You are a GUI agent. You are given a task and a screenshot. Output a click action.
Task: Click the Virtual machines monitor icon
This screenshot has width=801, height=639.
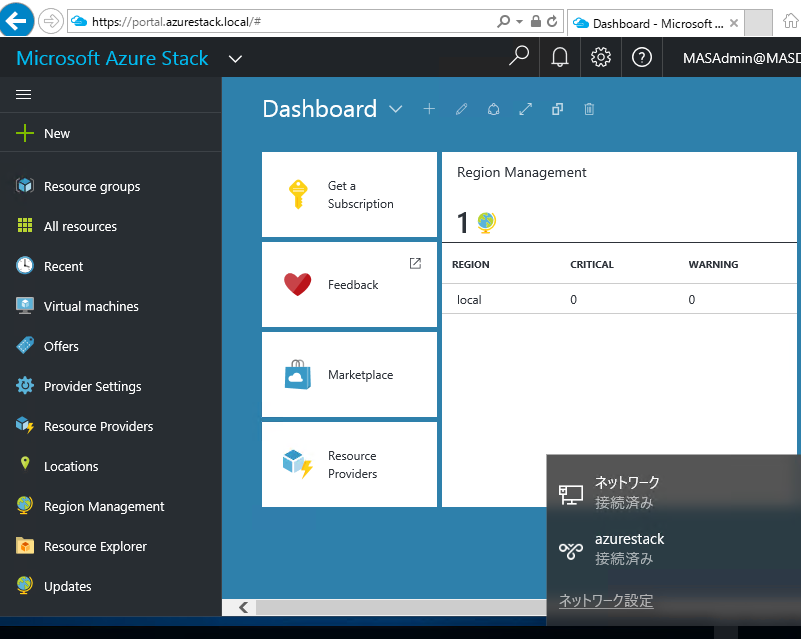[x=25, y=305]
